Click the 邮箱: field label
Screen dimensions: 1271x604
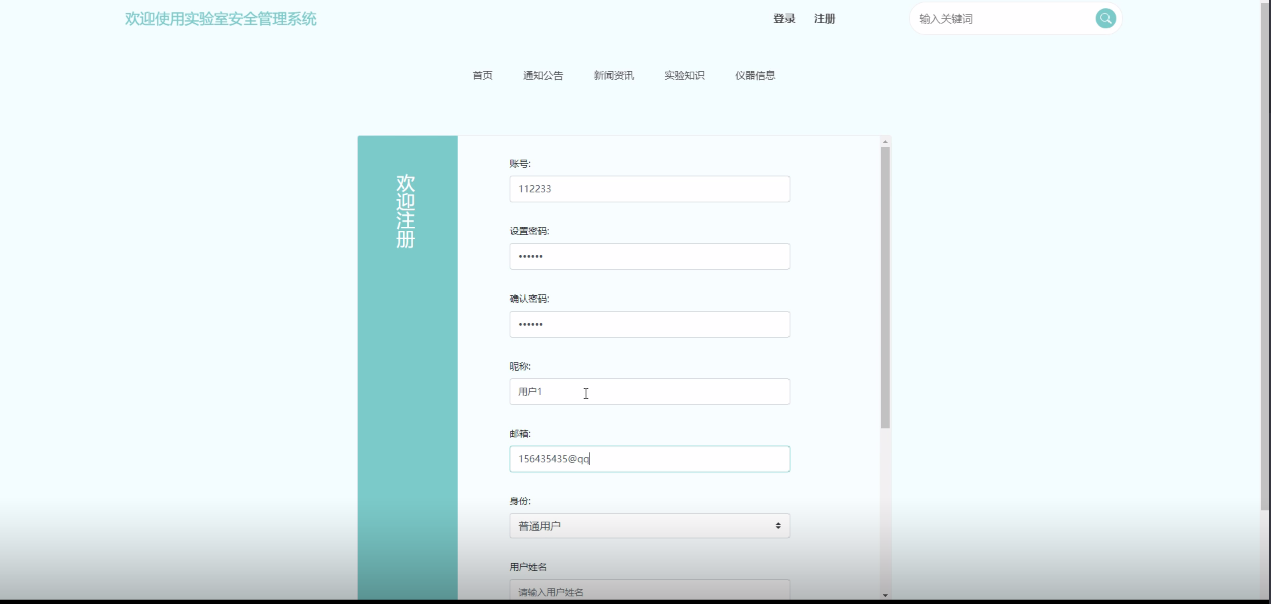520,433
